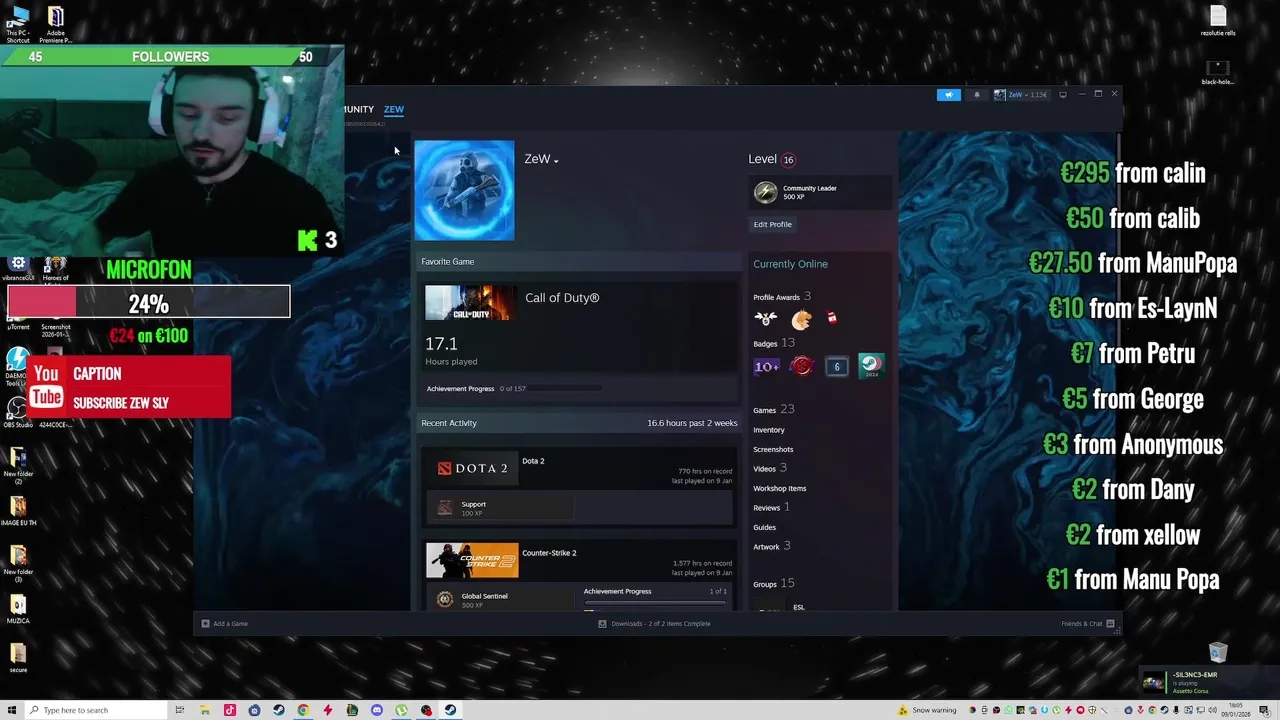Screen dimensions: 1280x720
Task: Click Call of Duty achievement progress bar
Action: 564,388
